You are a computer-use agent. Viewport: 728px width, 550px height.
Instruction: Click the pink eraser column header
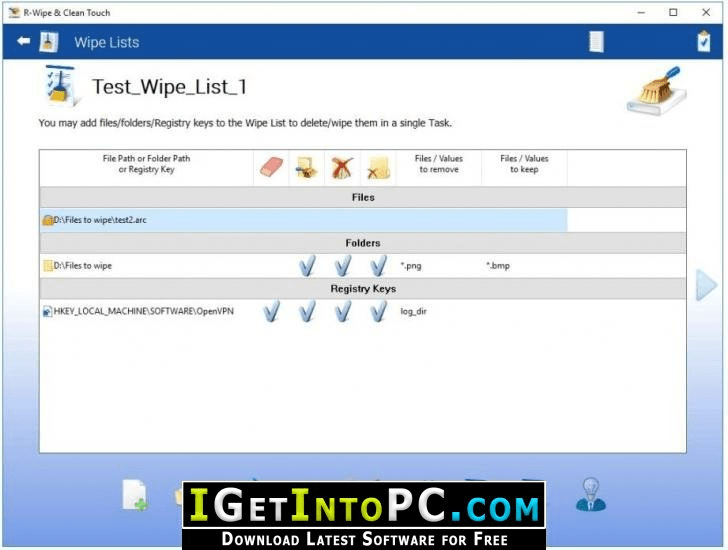click(272, 168)
